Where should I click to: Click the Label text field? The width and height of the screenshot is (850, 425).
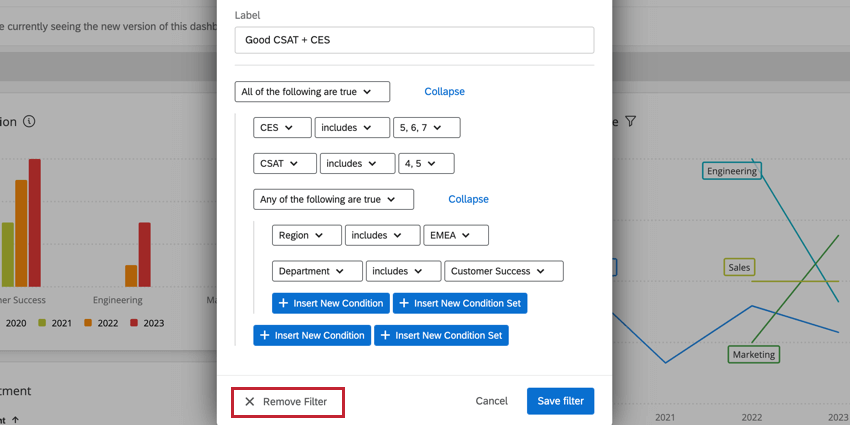click(x=414, y=40)
